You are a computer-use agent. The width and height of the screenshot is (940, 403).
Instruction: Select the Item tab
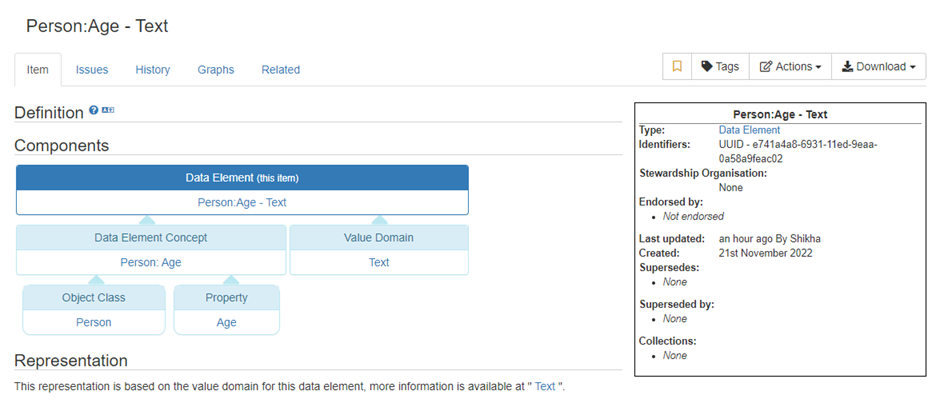click(38, 70)
